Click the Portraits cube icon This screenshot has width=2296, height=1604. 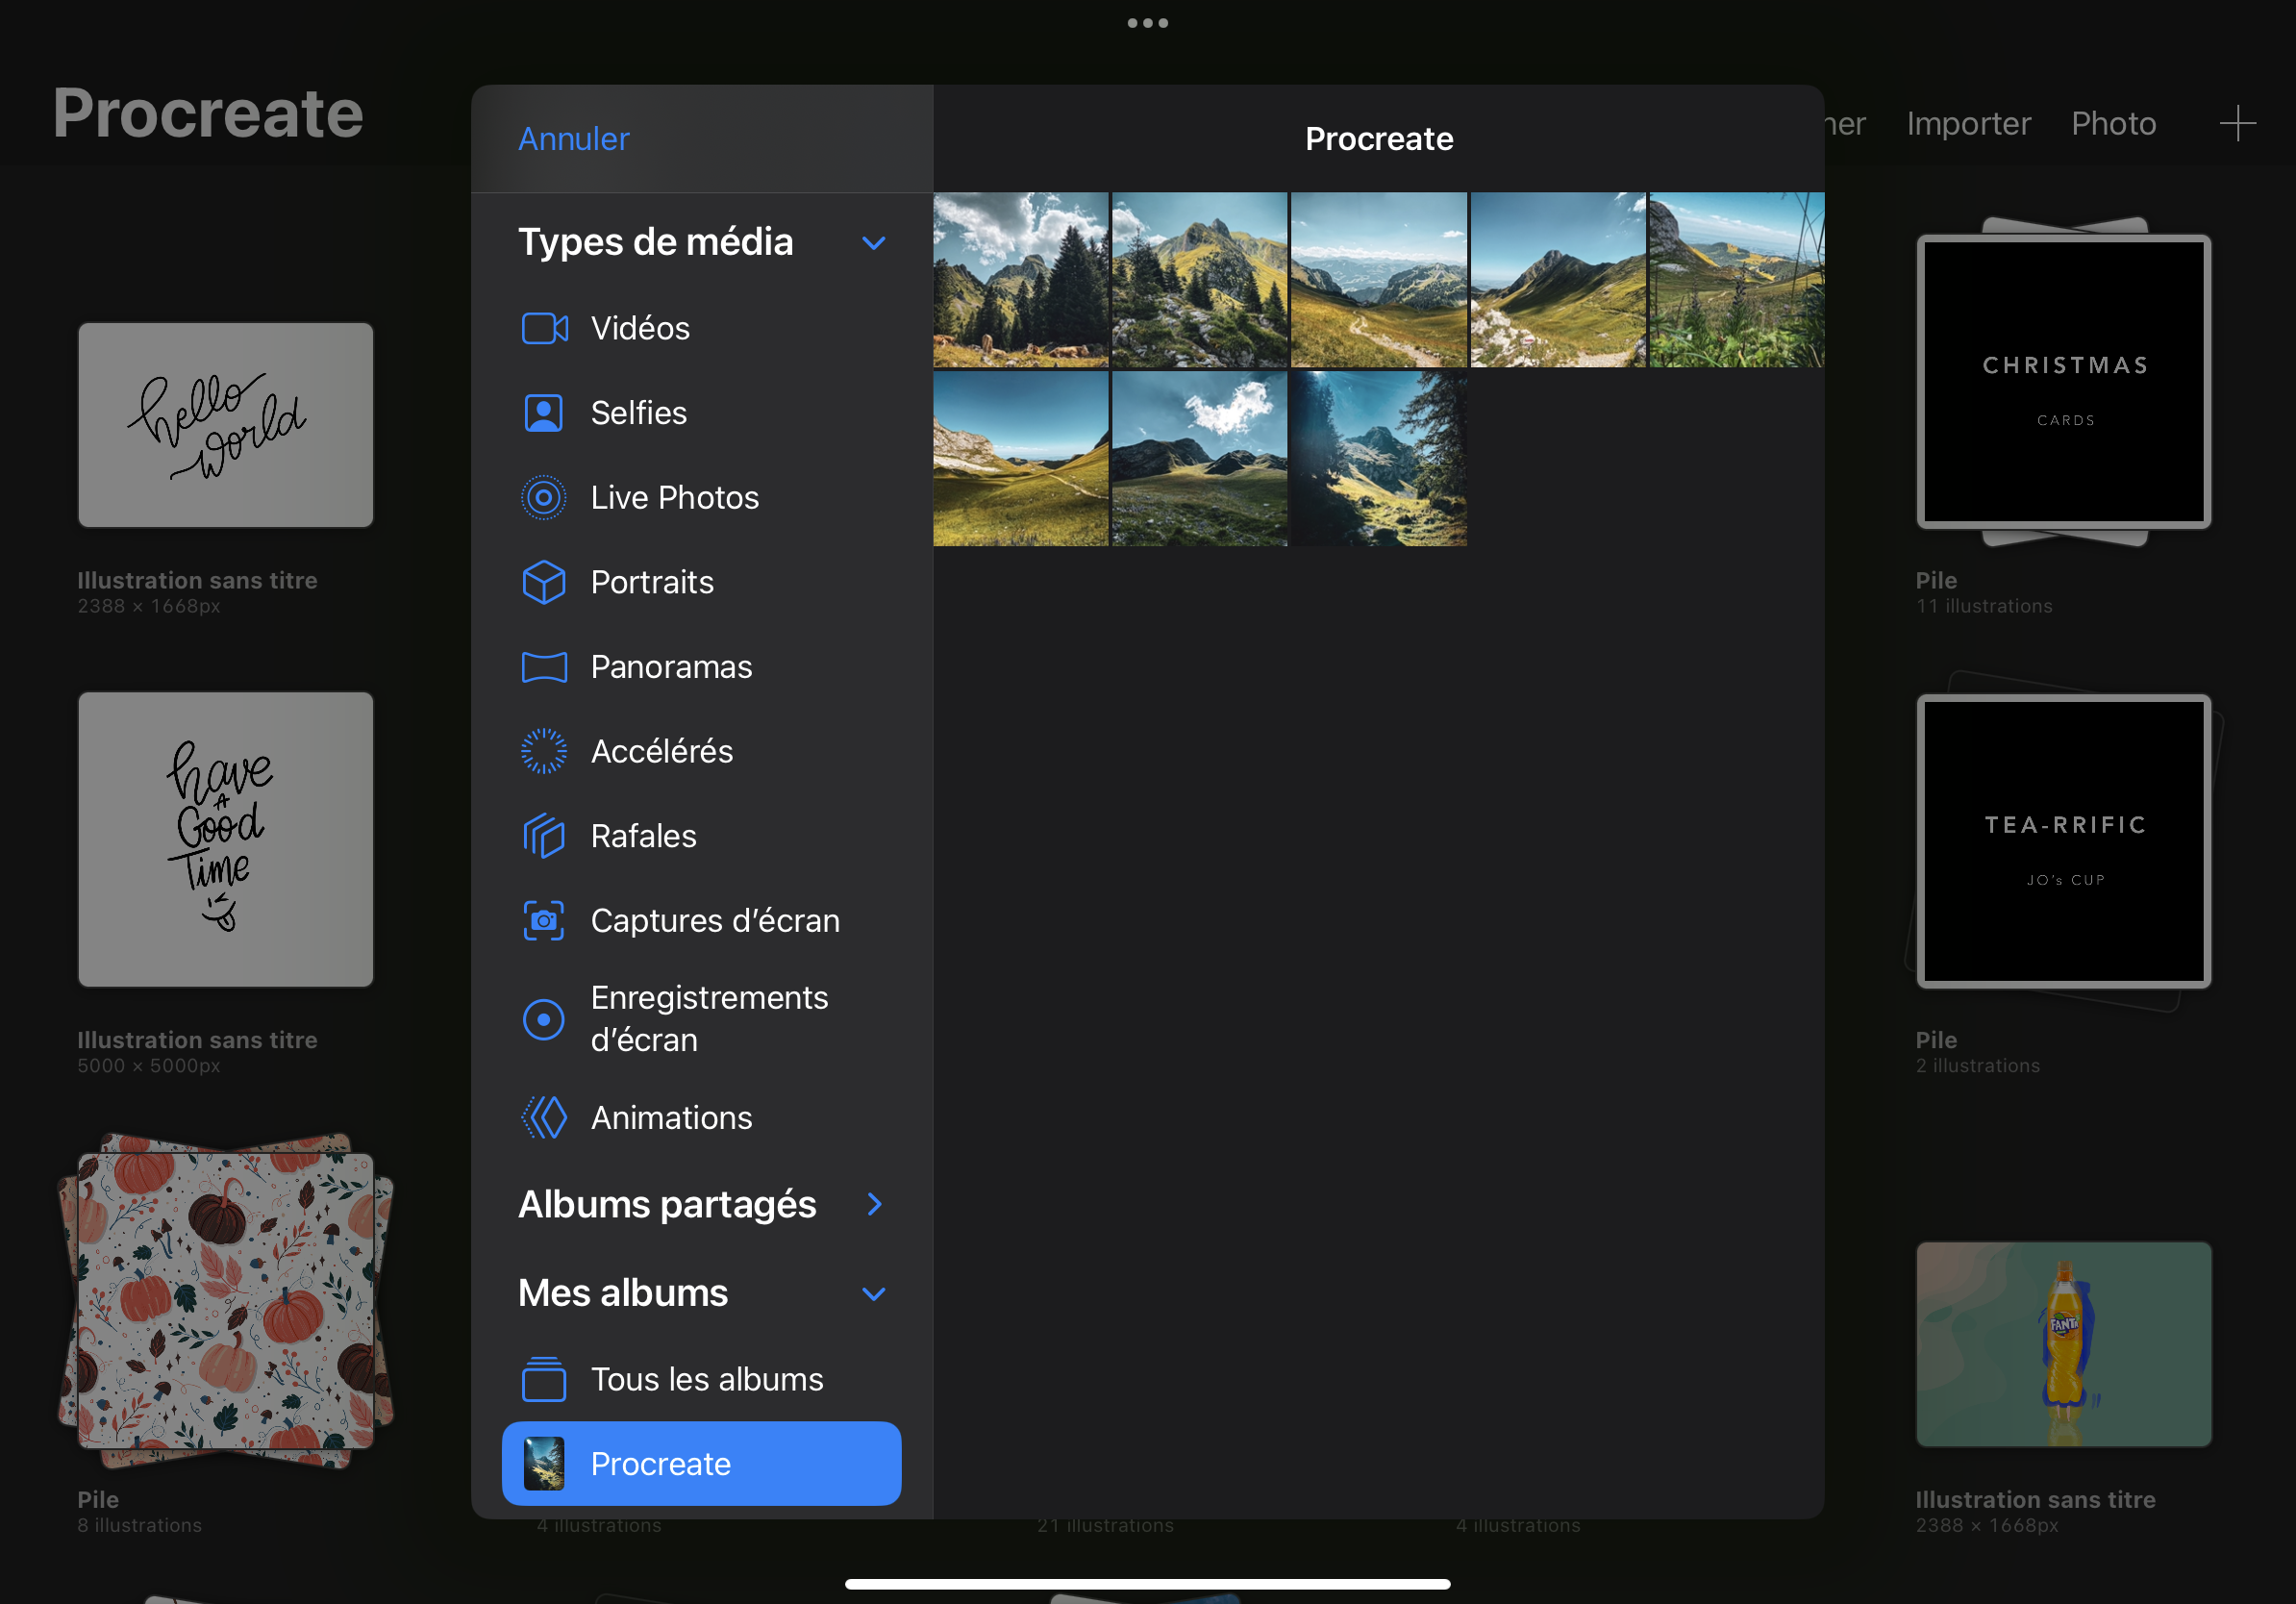click(x=544, y=582)
